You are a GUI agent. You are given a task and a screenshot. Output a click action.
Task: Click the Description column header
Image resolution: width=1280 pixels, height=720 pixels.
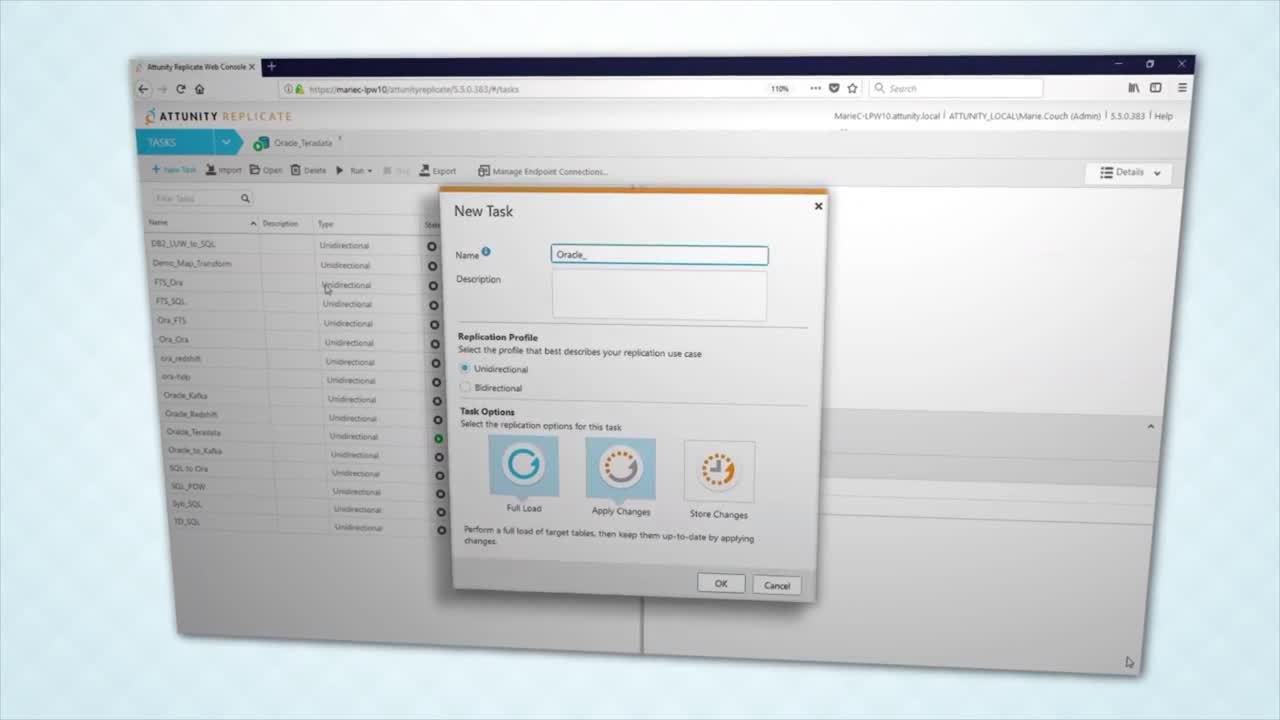(x=280, y=224)
